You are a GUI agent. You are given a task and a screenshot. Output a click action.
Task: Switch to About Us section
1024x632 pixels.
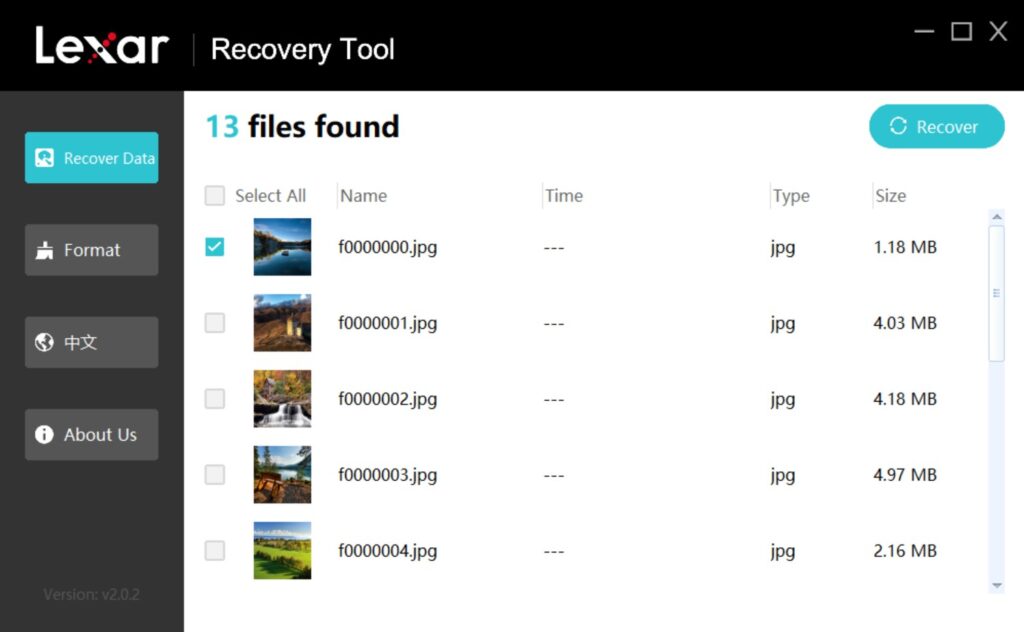91,434
